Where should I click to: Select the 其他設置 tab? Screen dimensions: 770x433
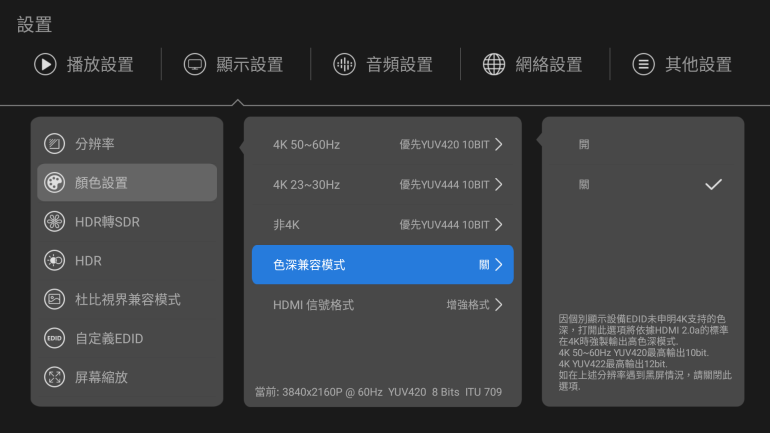coord(682,64)
